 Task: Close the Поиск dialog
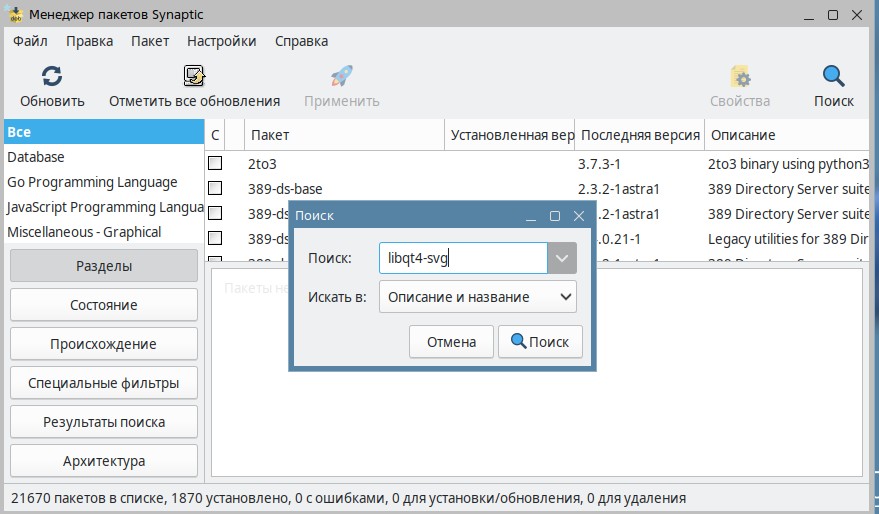tap(579, 216)
